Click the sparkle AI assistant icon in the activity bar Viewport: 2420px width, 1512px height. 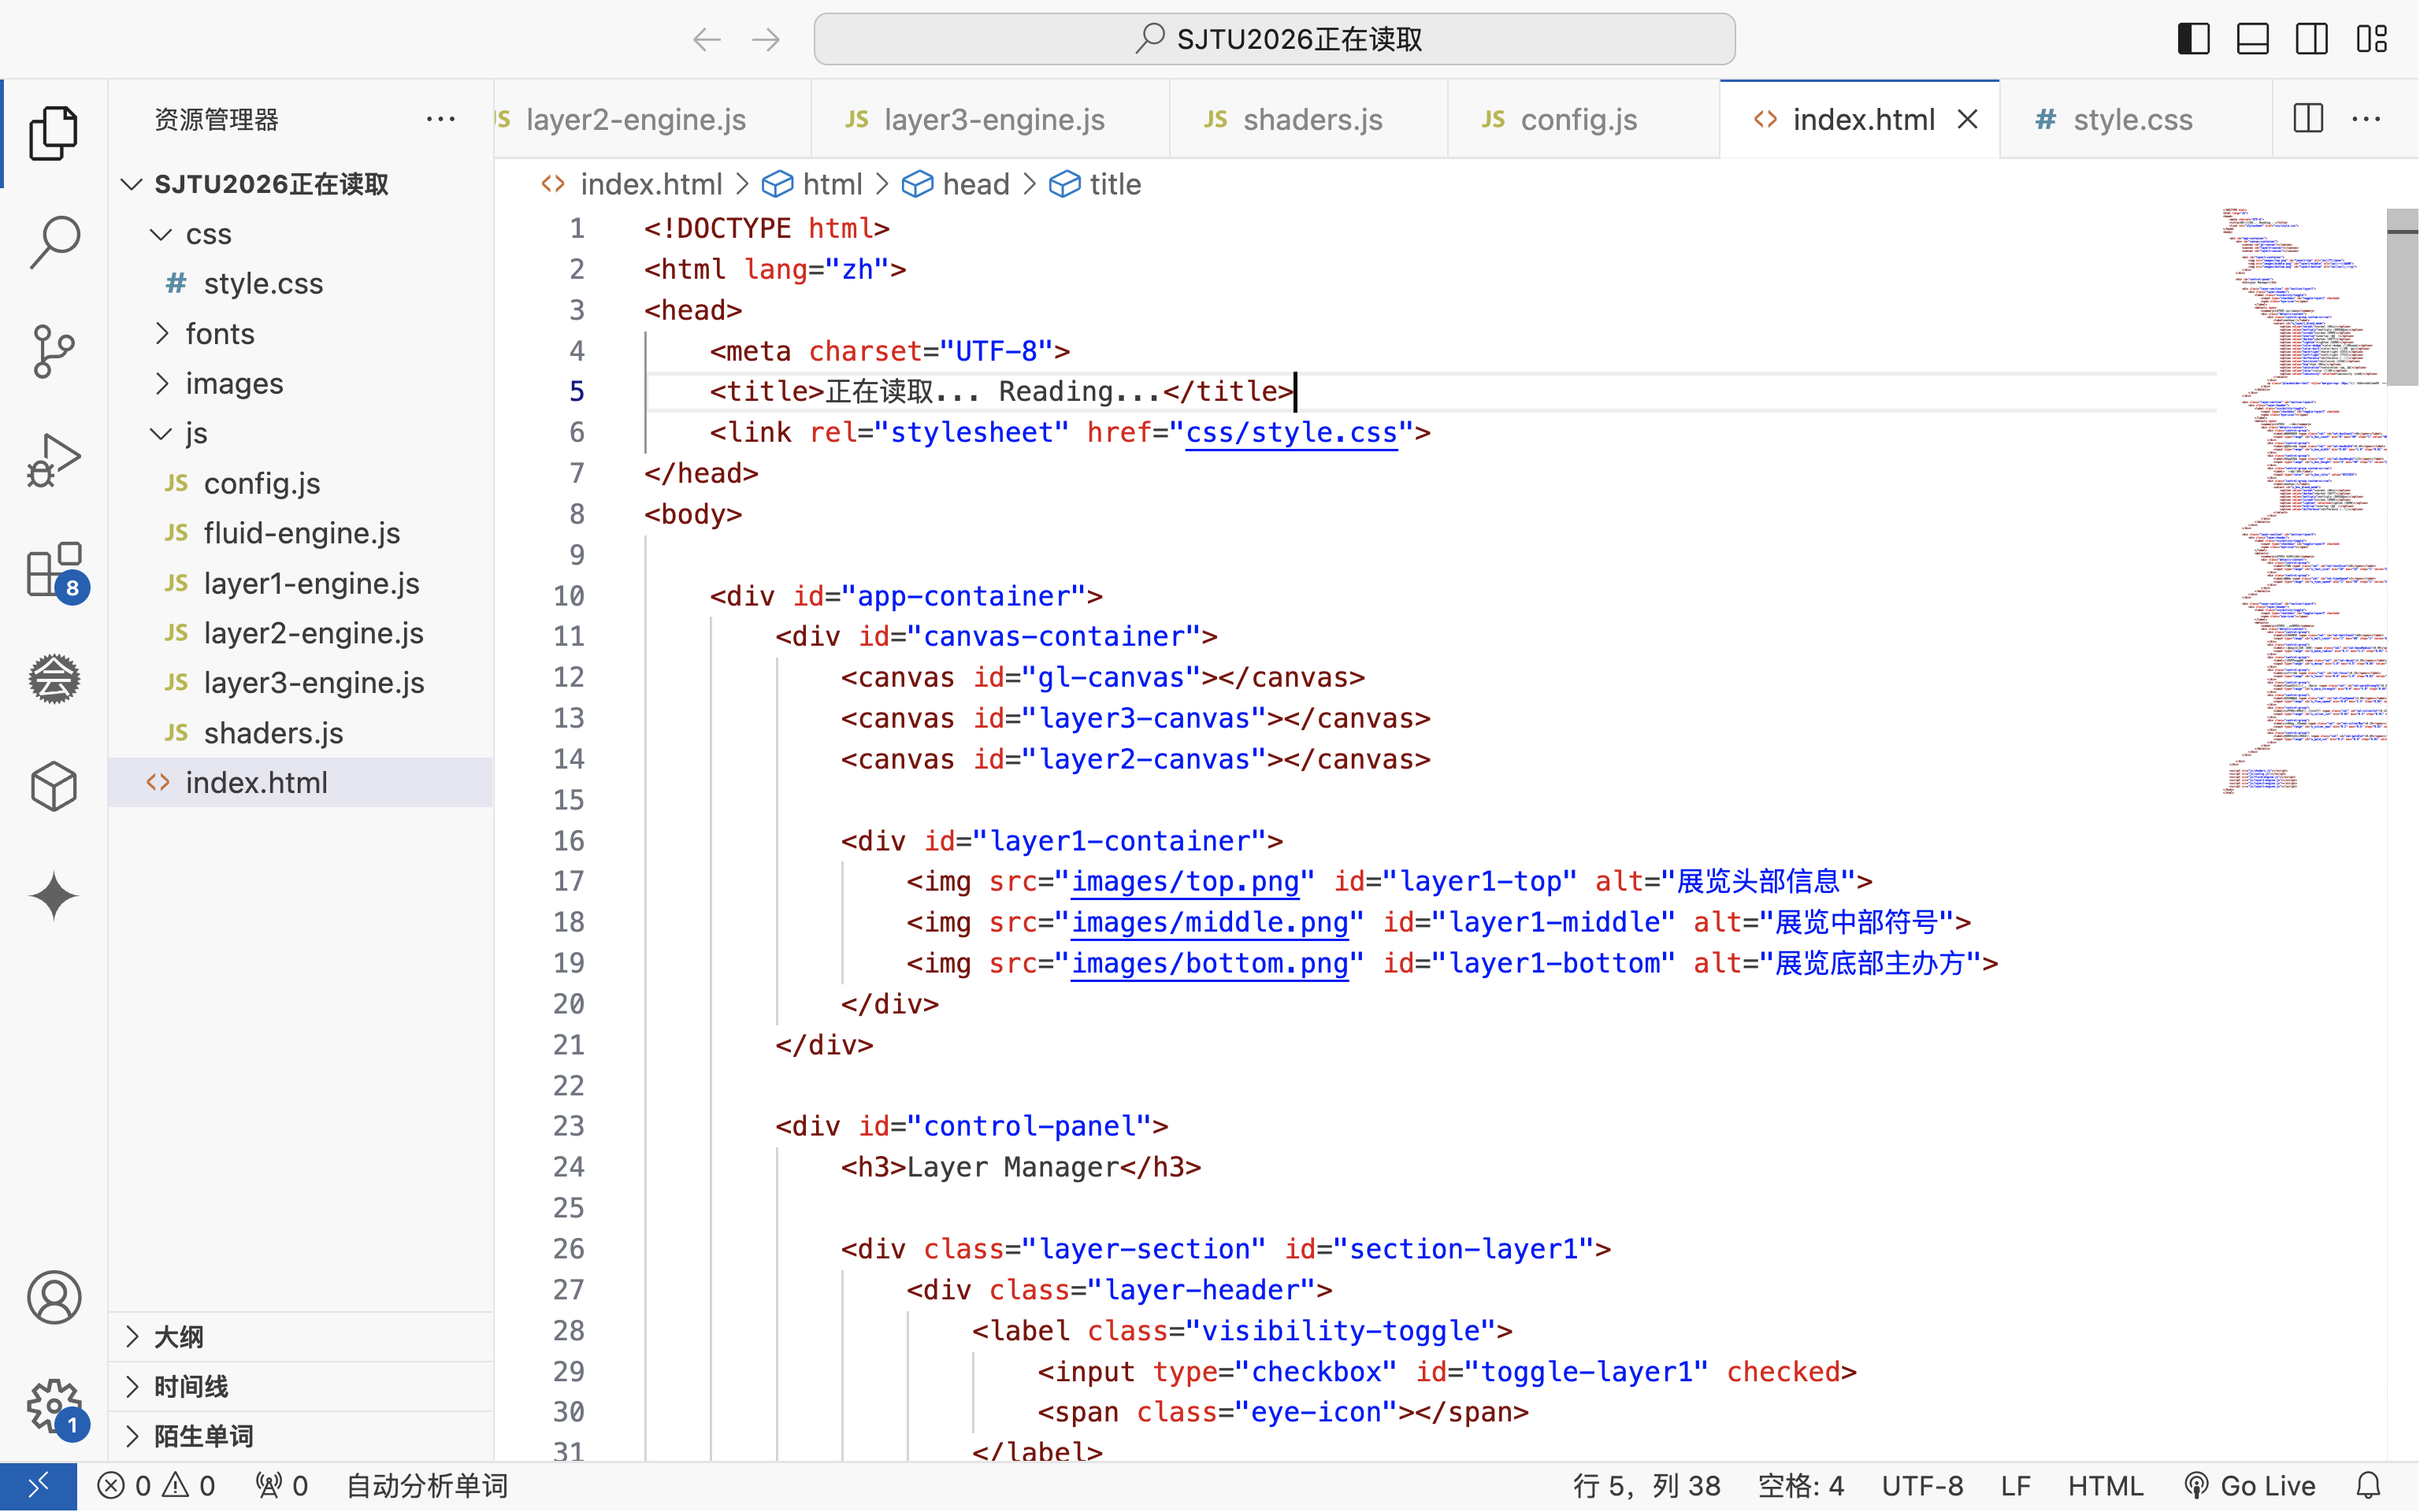click(54, 896)
